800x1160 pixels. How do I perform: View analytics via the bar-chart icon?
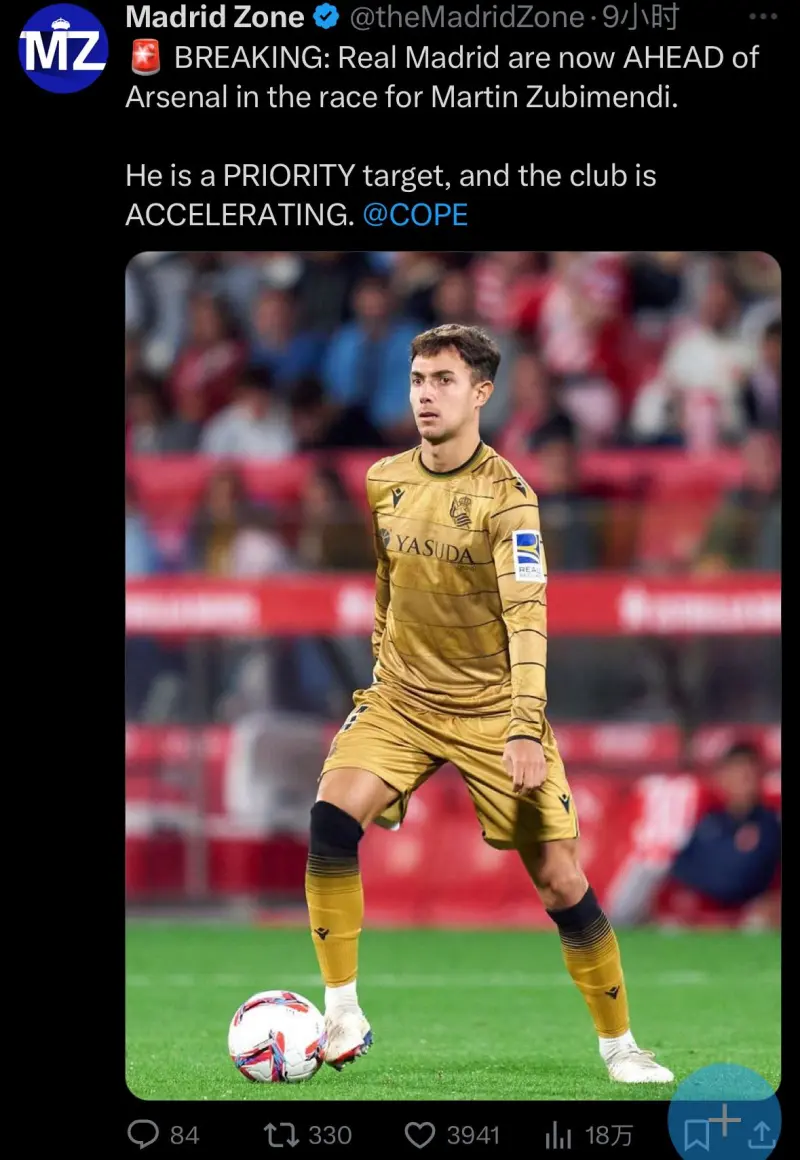pos(557,1134)
